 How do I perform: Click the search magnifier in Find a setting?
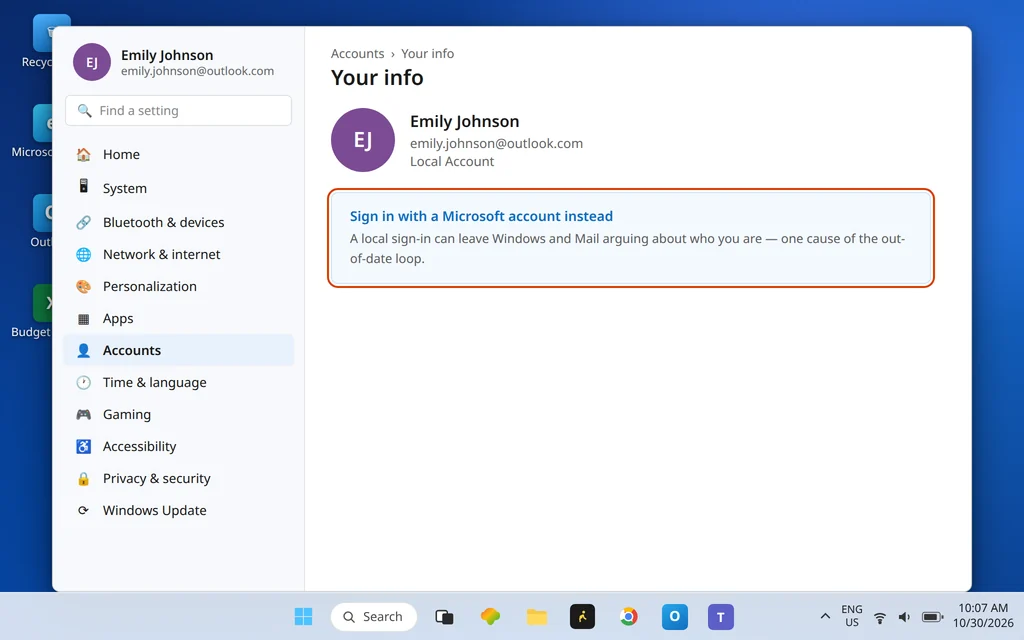pos(84,110)
